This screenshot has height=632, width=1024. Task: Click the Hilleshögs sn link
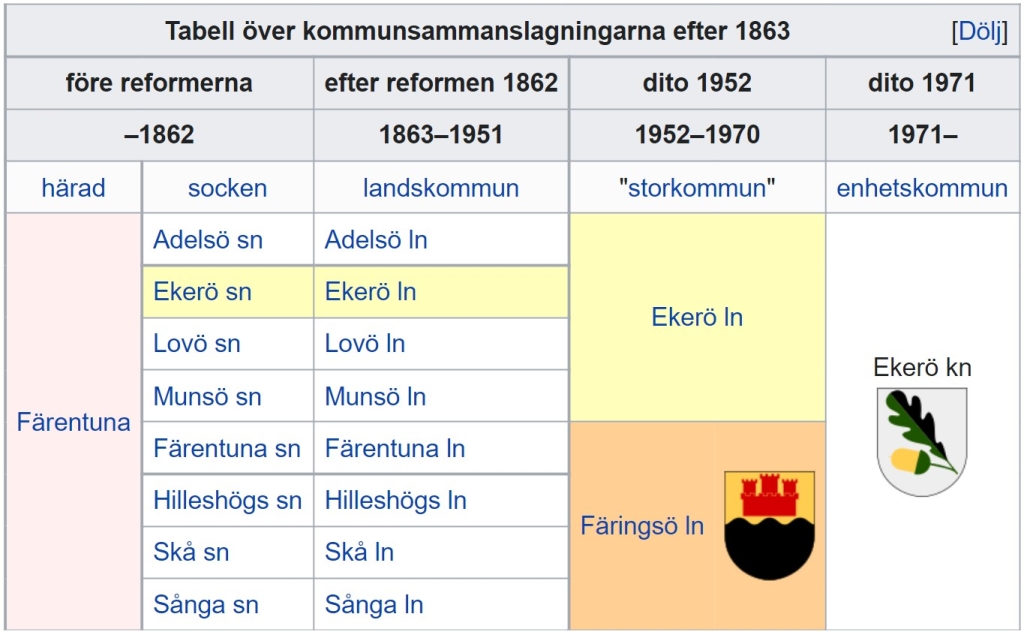tap(227, 501)
